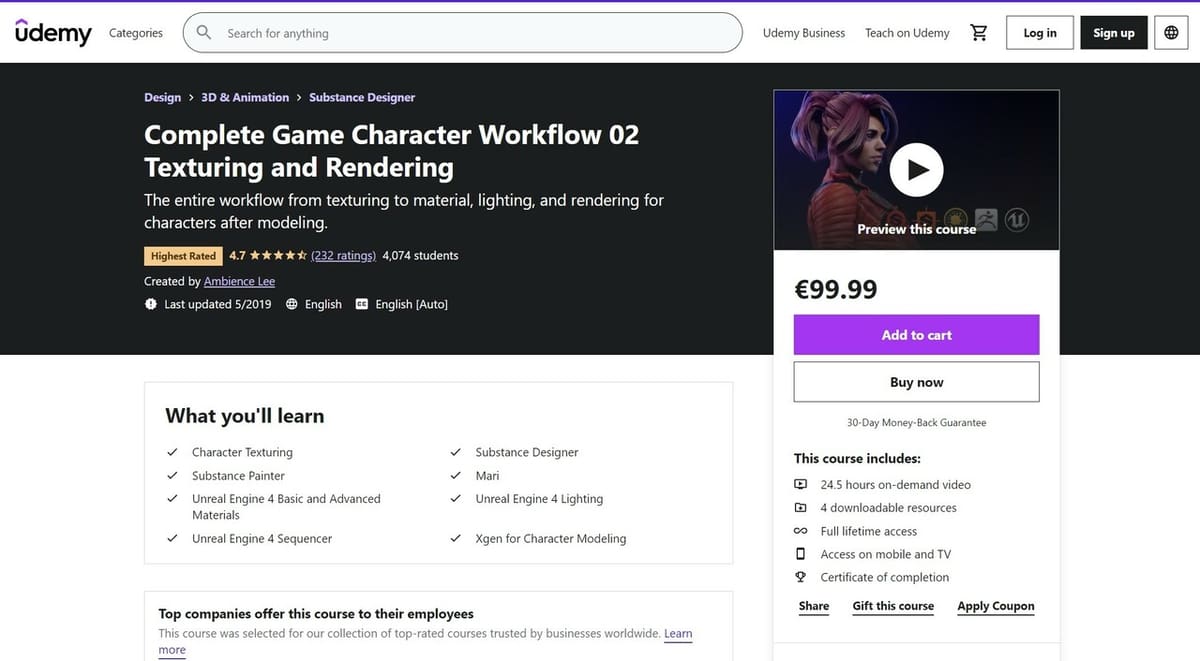Click checkmark beside Character Texturing

point(172,452)
